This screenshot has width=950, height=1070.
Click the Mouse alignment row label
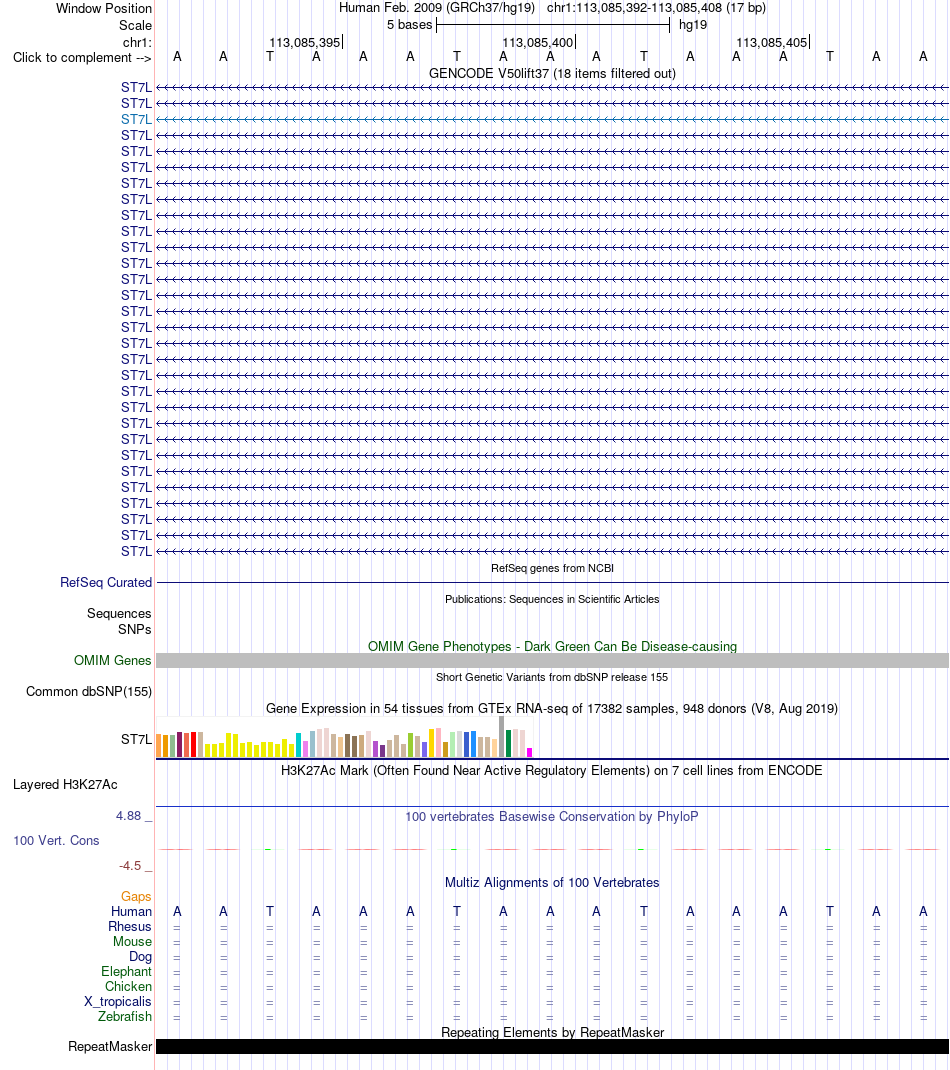click(x=132, y=942)
